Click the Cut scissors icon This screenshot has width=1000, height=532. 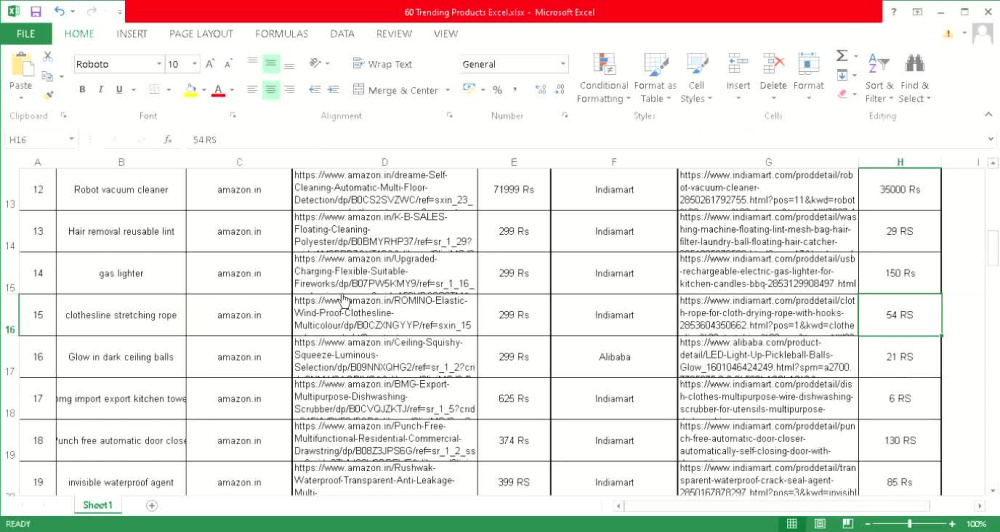(47, 57)
